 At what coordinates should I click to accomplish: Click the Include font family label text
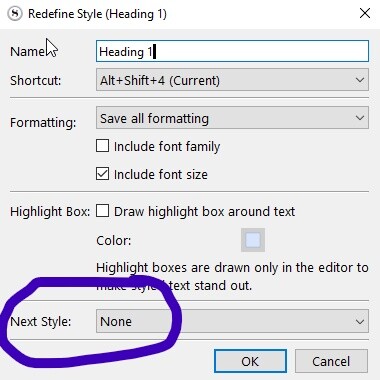tap(167, 147)
